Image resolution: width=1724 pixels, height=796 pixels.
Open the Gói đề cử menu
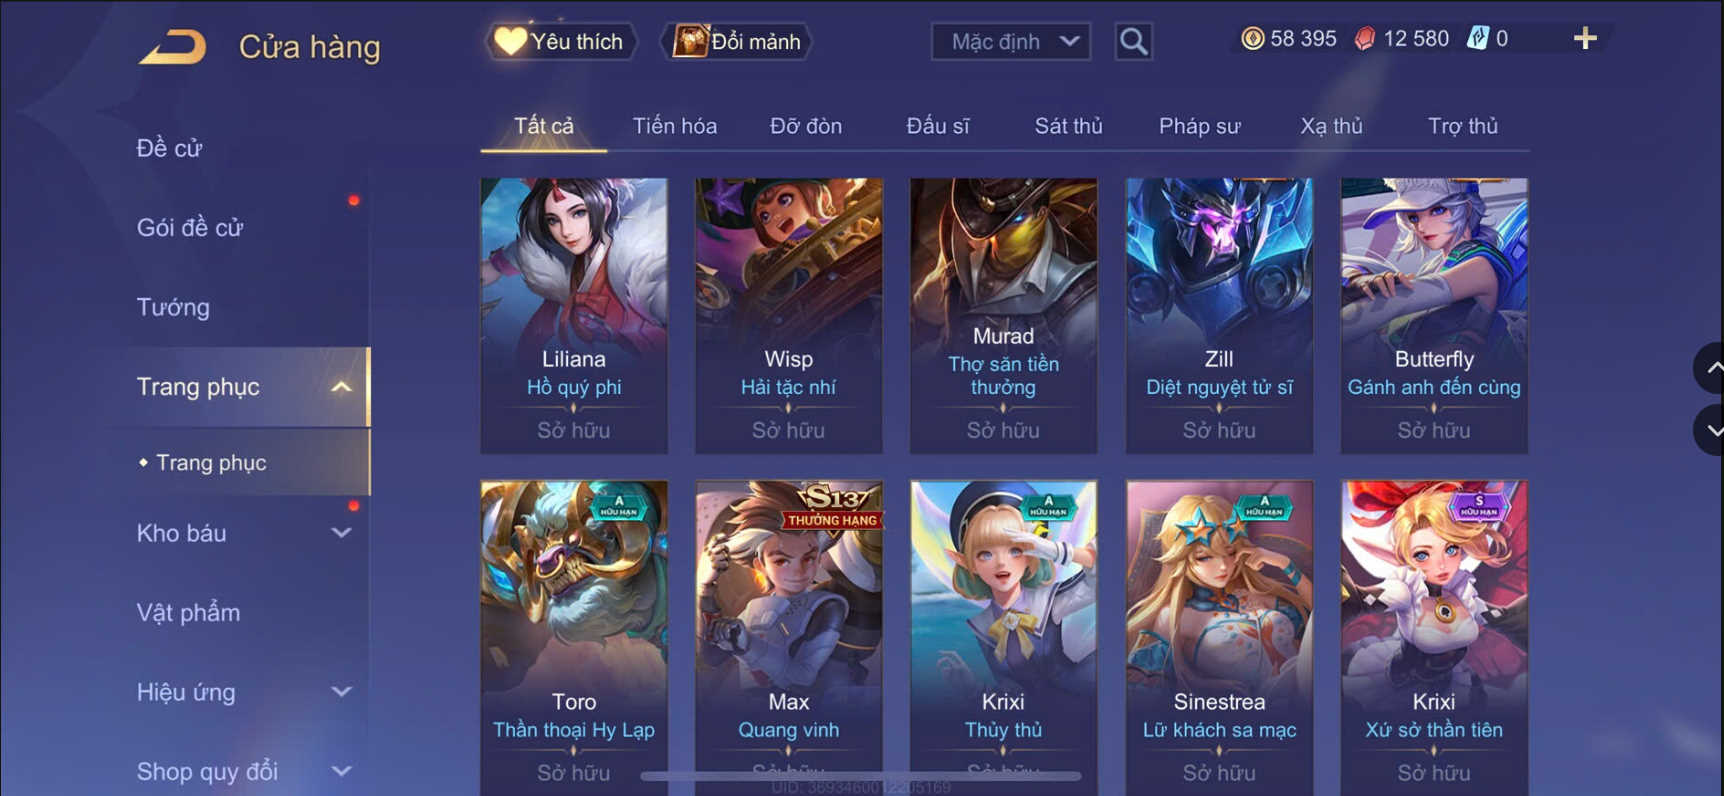tap(190, 227)
